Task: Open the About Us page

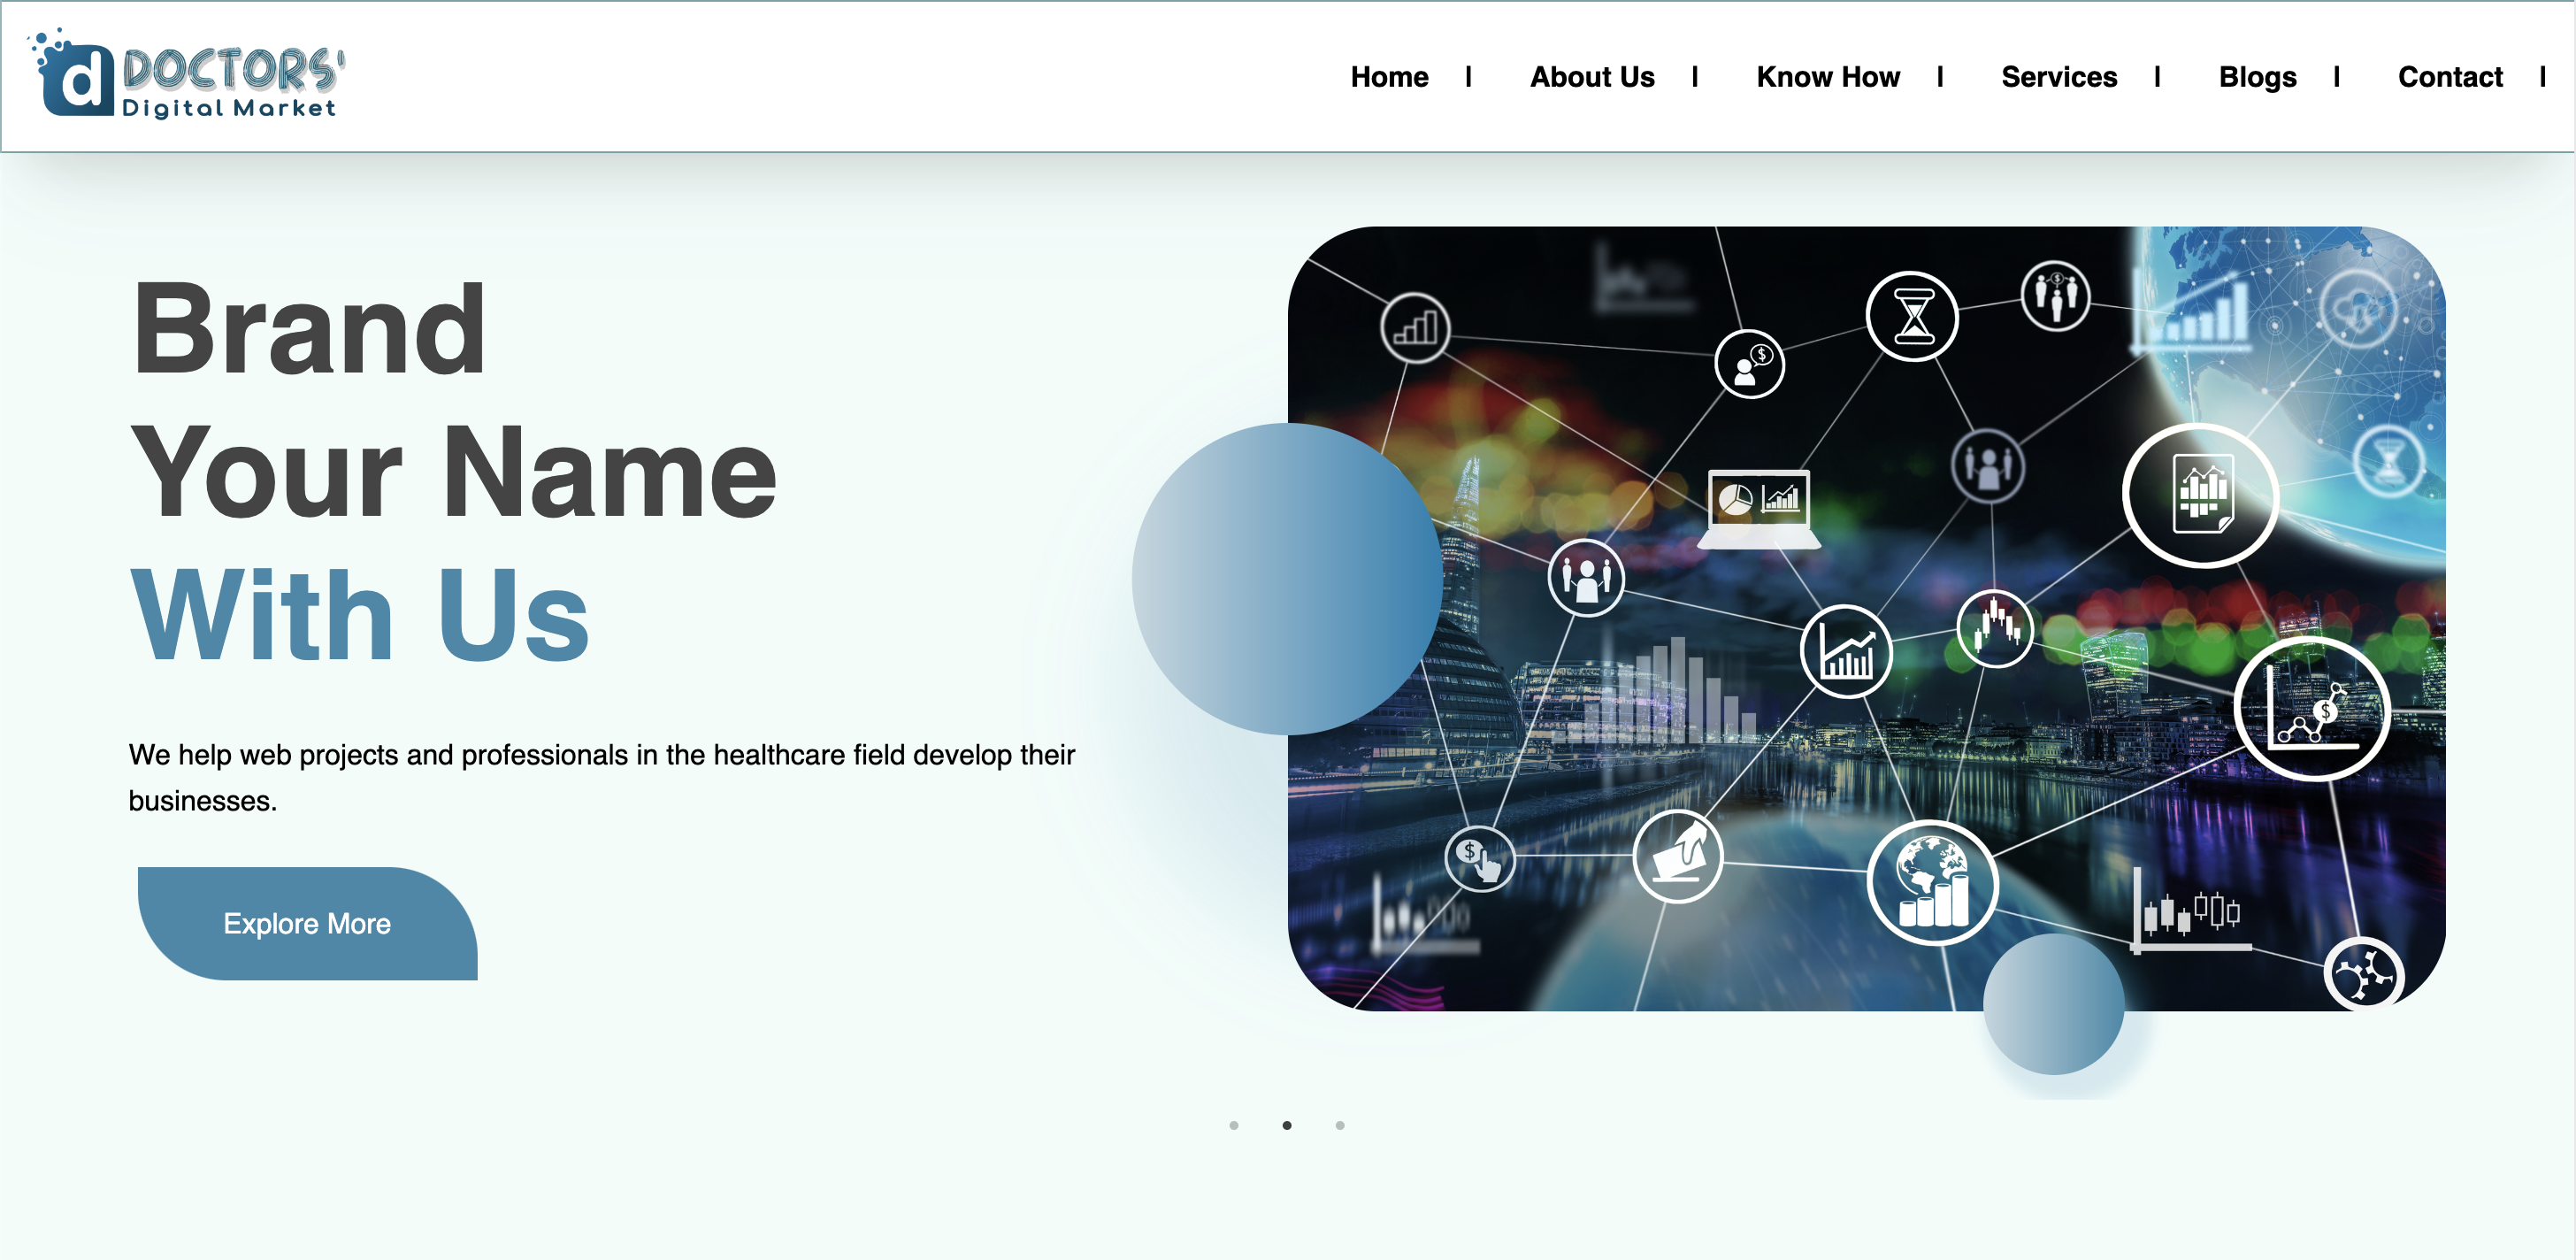Action: 1592,77
